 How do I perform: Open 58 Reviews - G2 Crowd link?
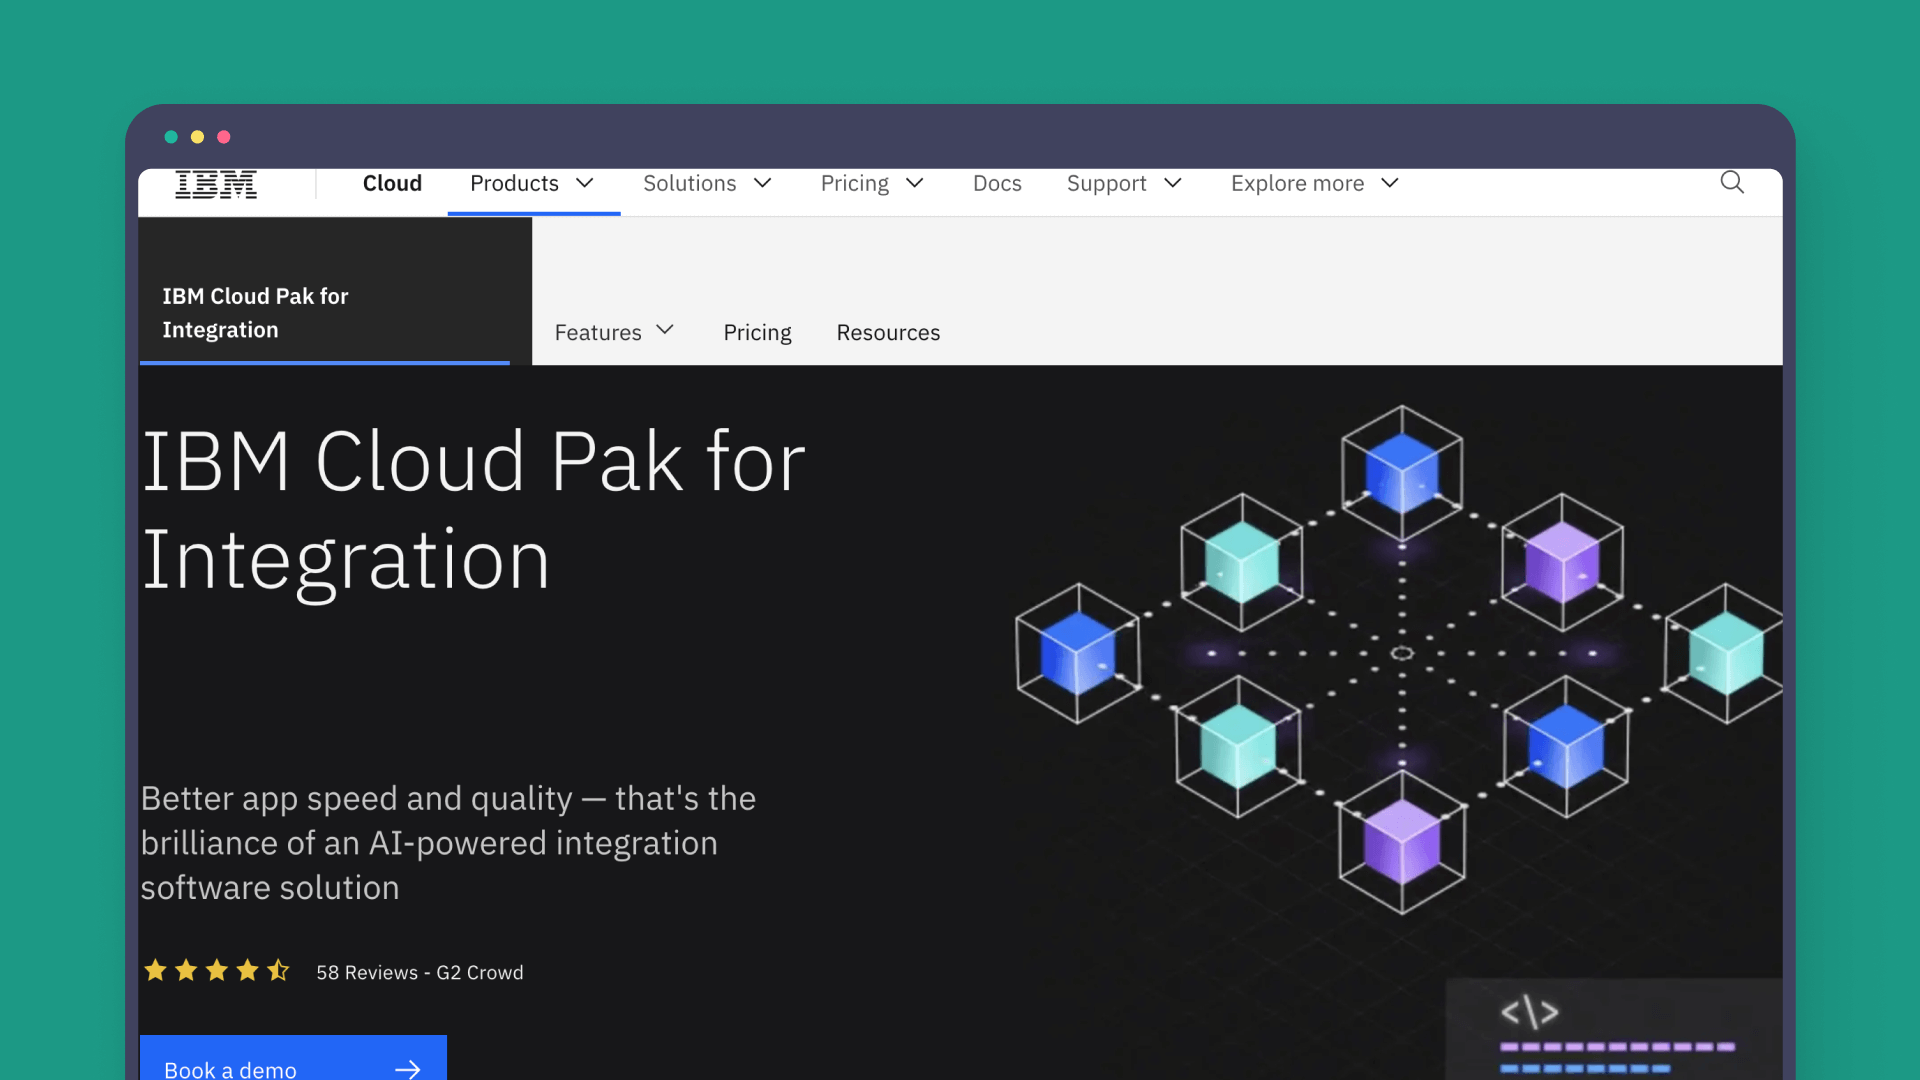420,972
